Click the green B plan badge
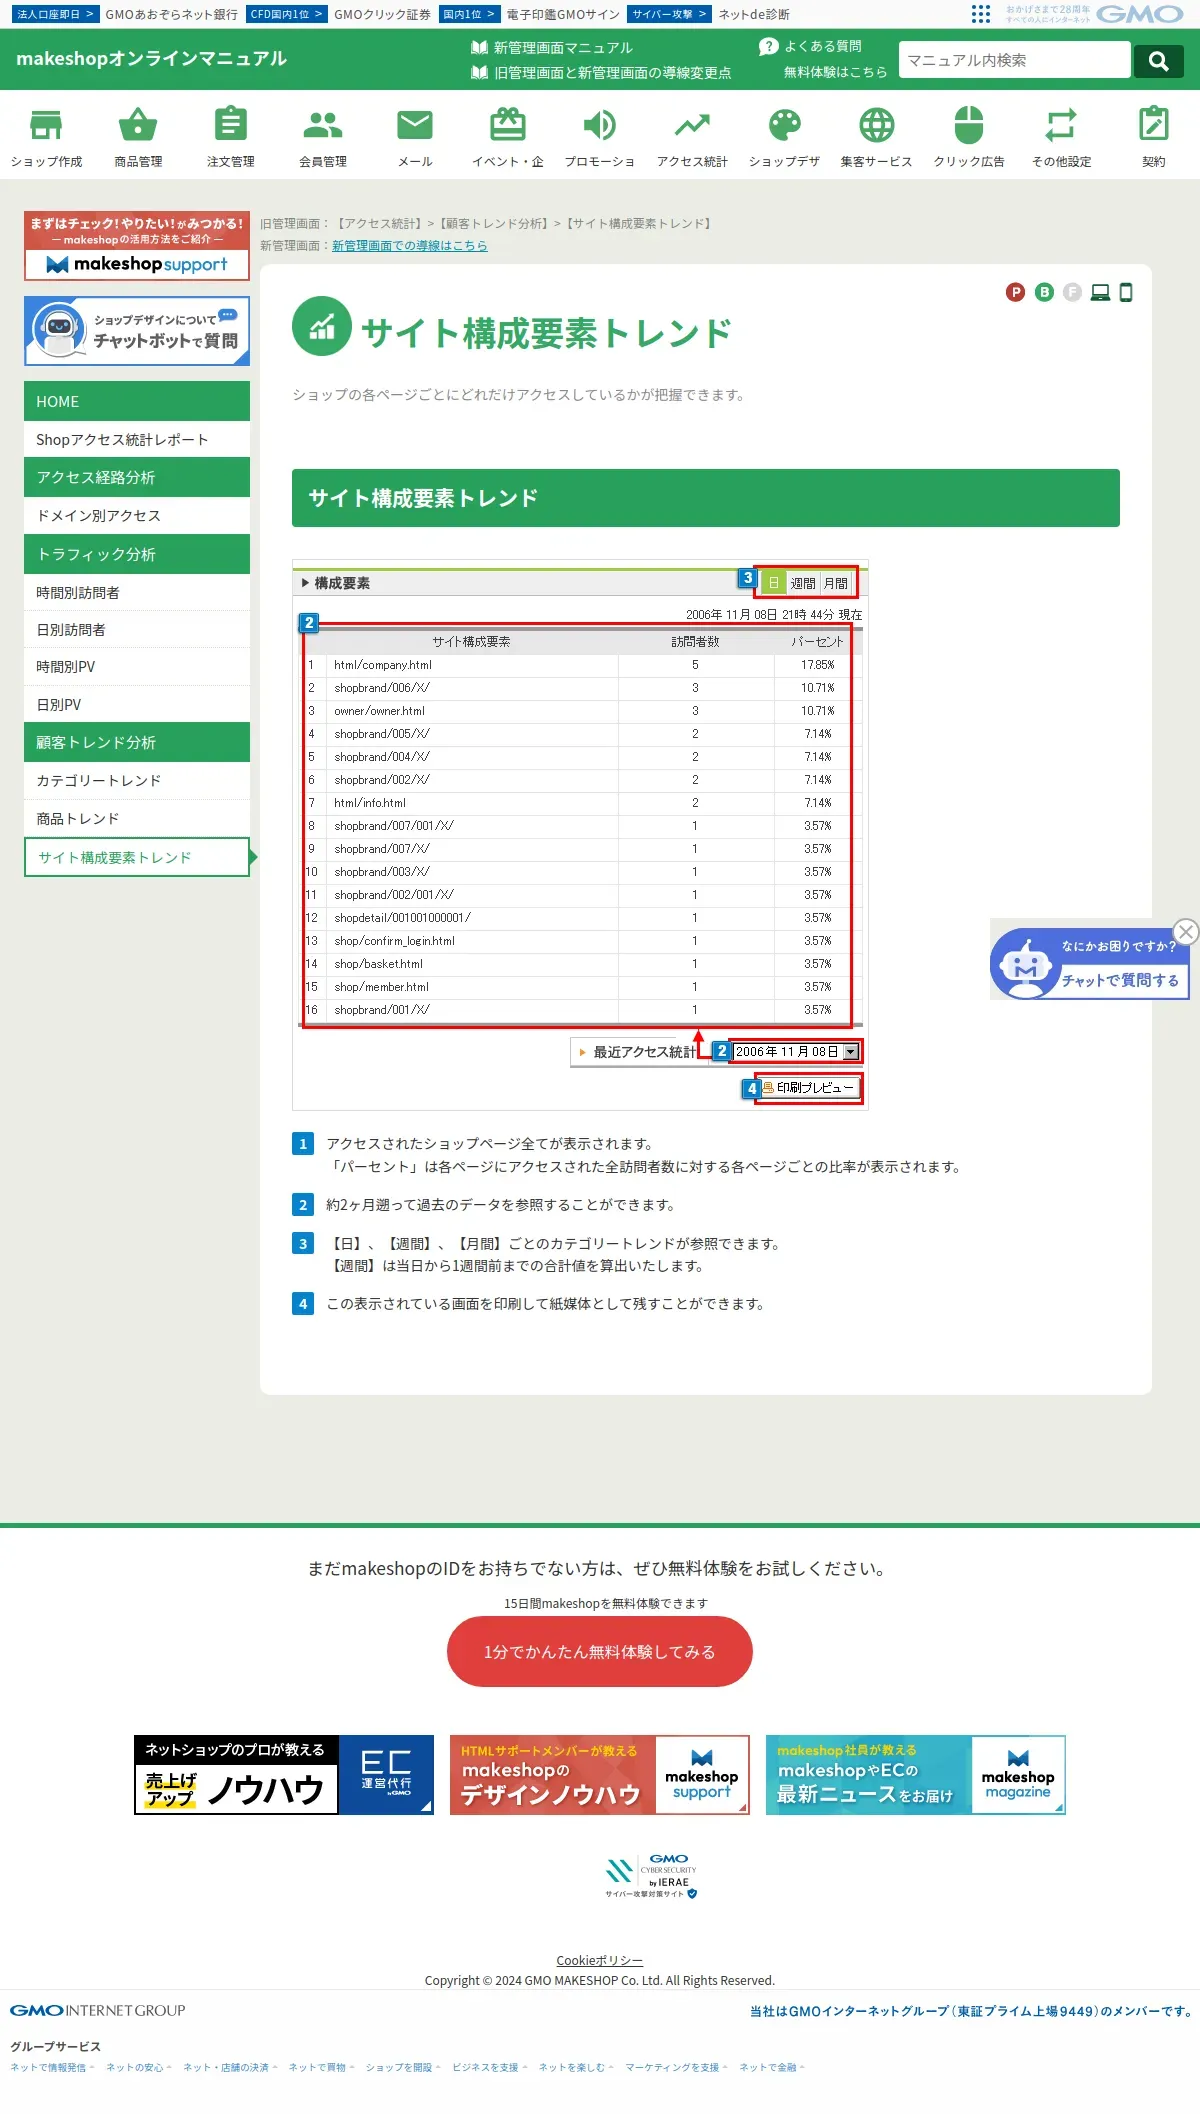This screenshot has width=1200, height=2114. 1044,292
